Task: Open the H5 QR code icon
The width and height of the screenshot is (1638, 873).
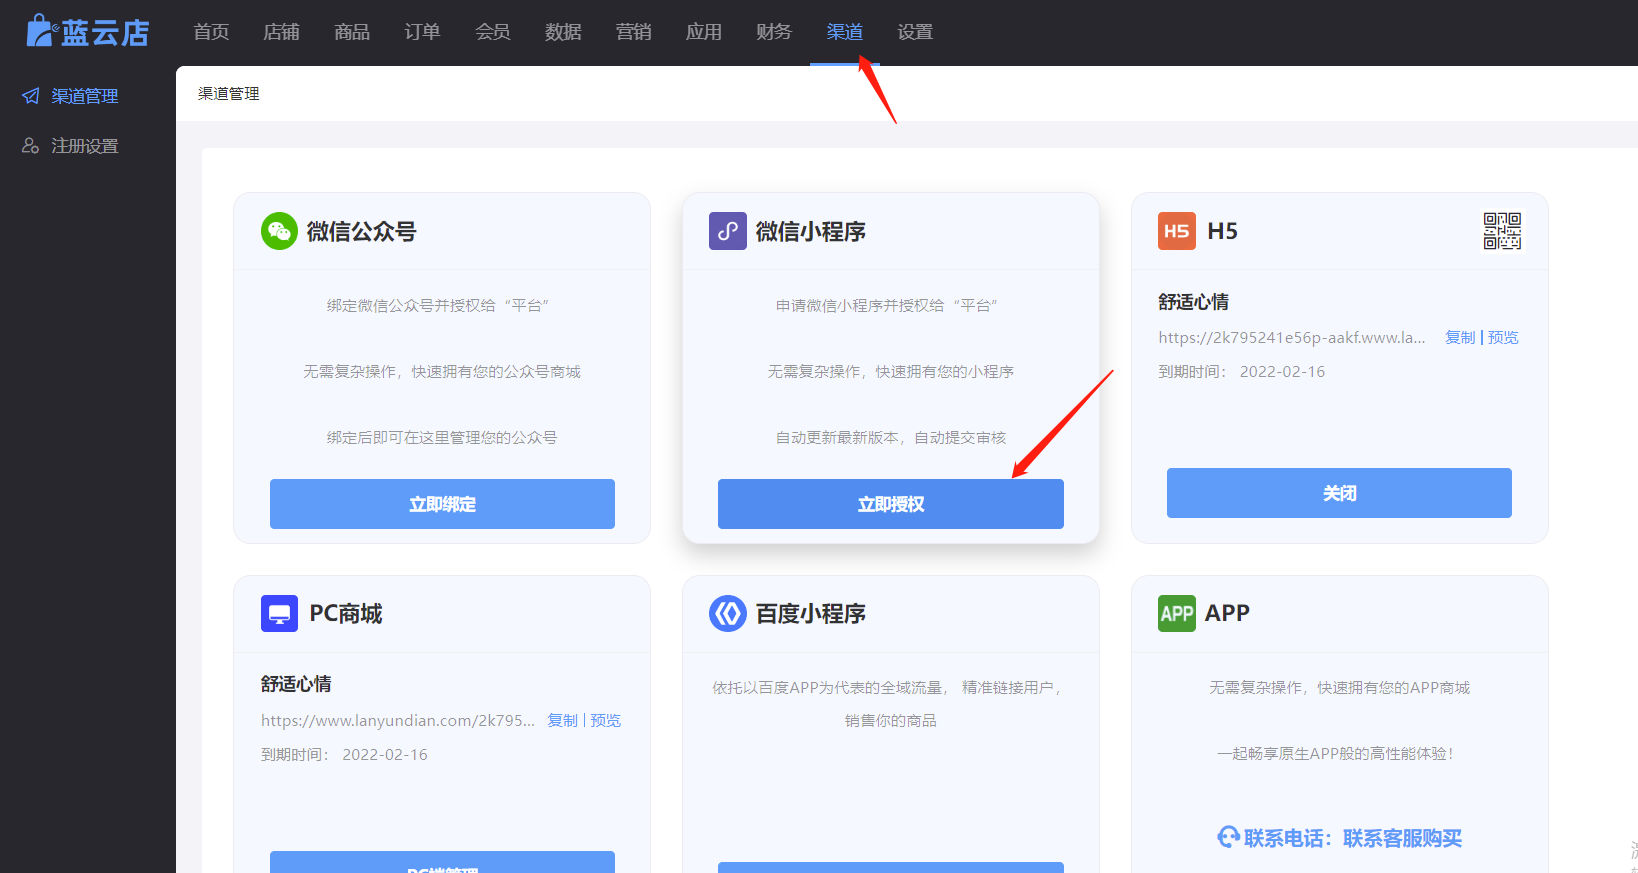Action: (x=1502, y=231)
